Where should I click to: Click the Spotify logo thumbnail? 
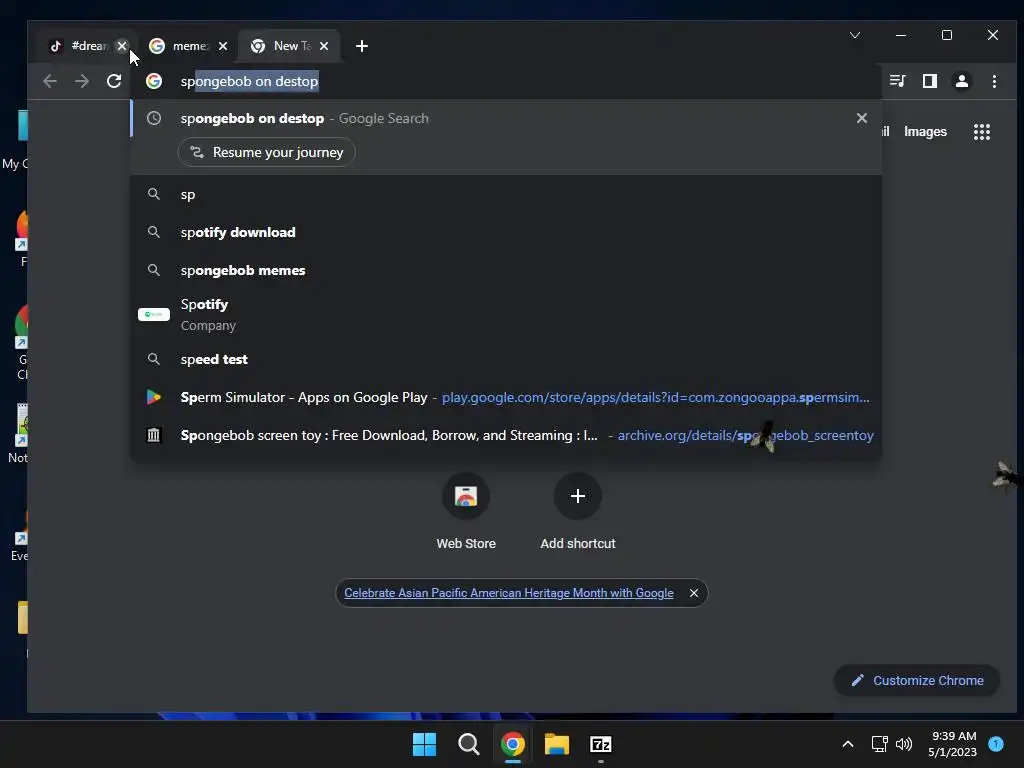154,315
